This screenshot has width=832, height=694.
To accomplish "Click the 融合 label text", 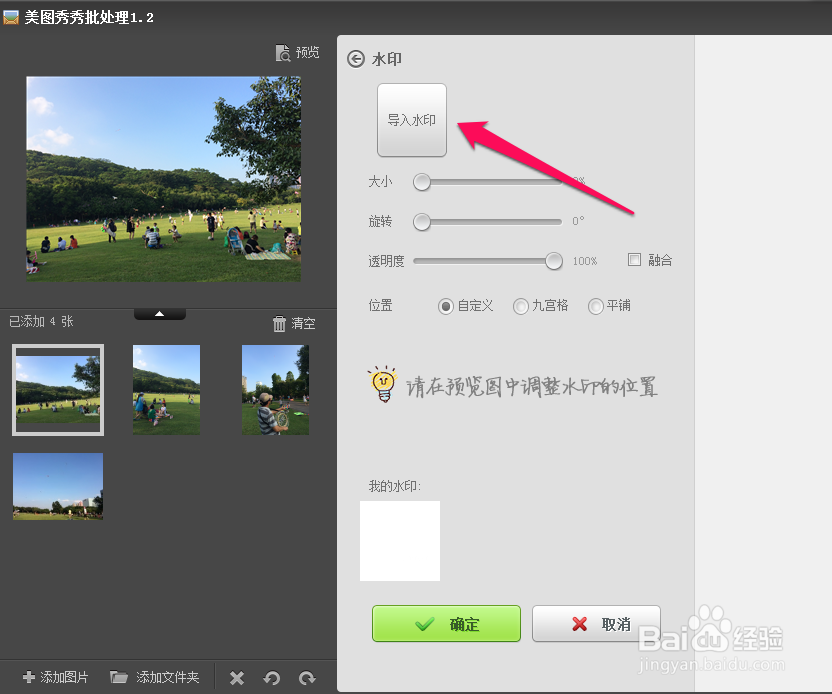I will tap(660, 260).
